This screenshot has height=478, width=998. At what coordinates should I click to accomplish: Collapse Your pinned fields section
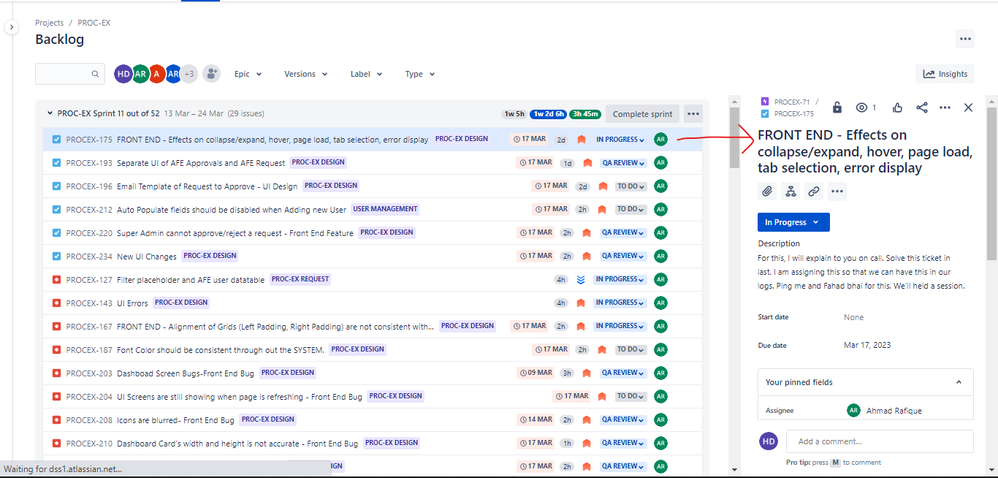tap(959, 383)
